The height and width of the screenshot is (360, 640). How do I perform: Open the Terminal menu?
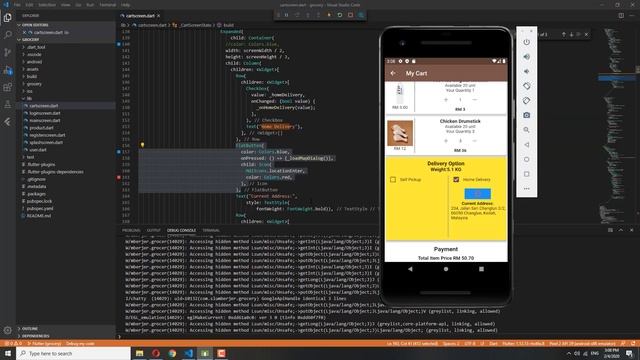click(x=108, y=5)
